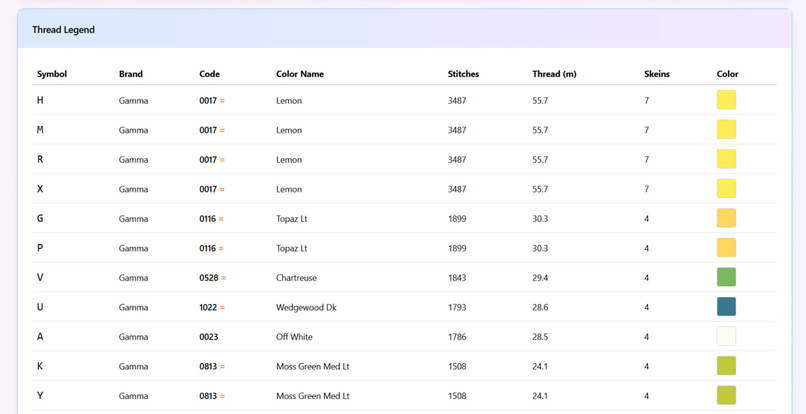Click Moss Green Med Lt in row Y
This screenshot has height=414, width=806.
pos(313,396)
